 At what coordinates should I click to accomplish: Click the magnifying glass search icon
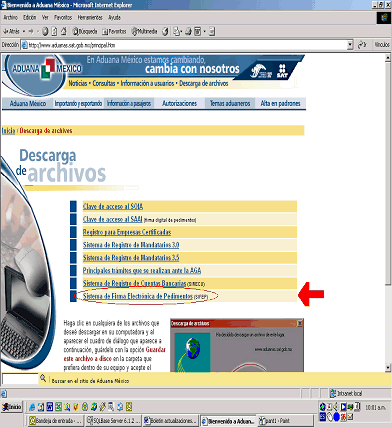[x=43, y=378]
